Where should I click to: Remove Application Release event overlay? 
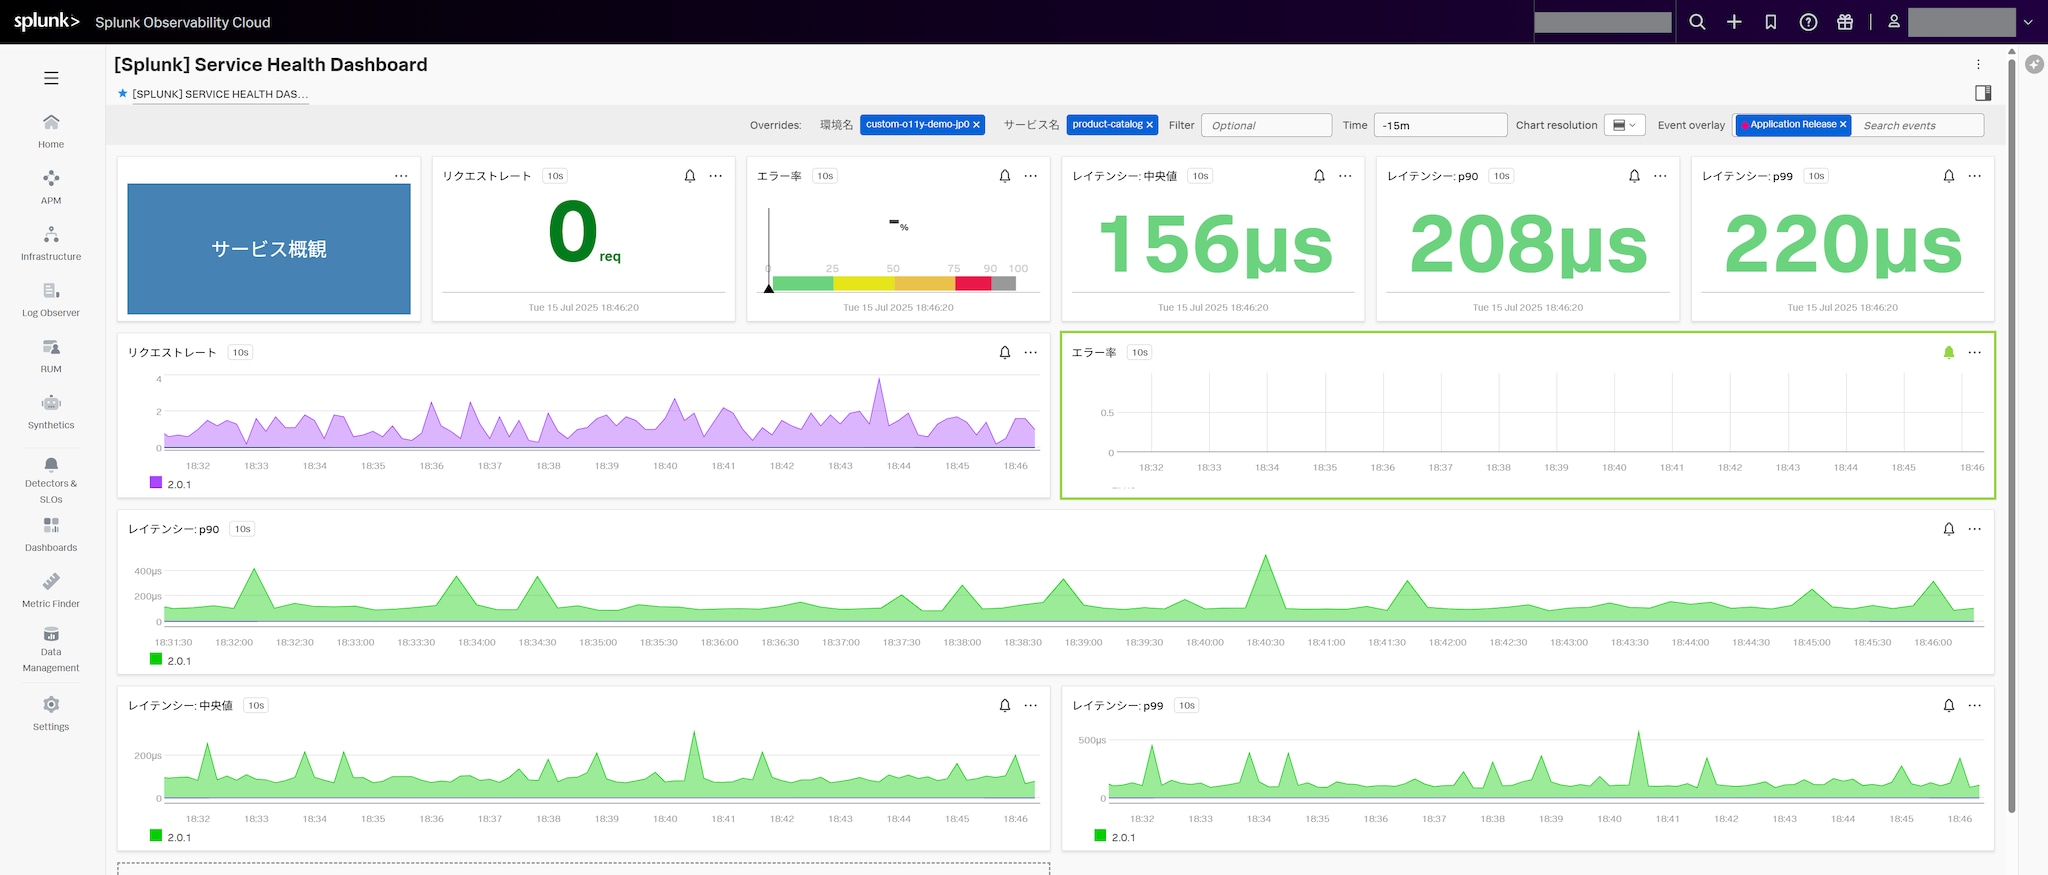tap(1843, 124)
